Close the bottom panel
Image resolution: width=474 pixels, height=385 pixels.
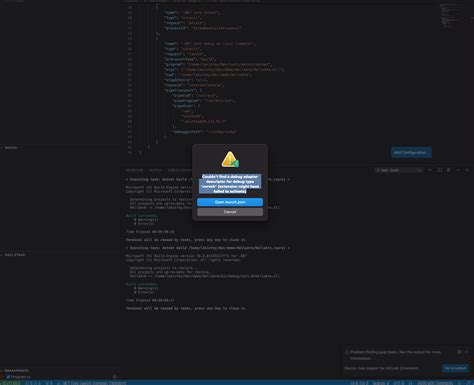tap(467, 170)
